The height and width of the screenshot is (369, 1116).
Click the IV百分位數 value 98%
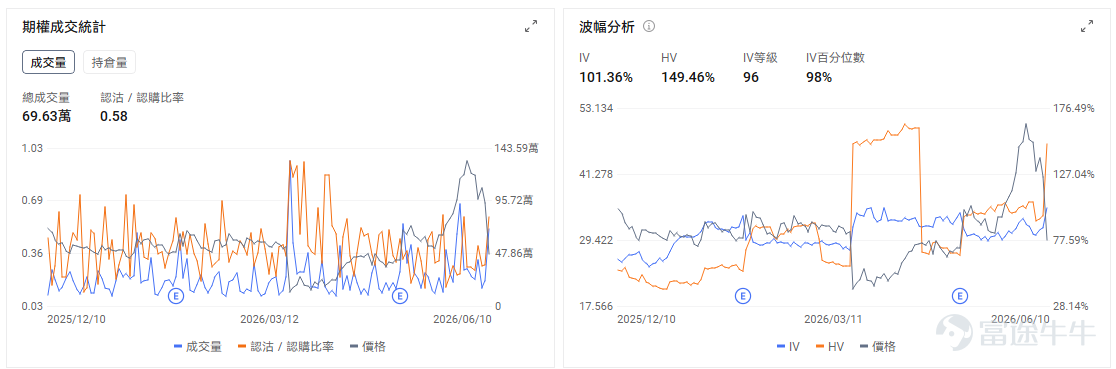coord(818,78)
